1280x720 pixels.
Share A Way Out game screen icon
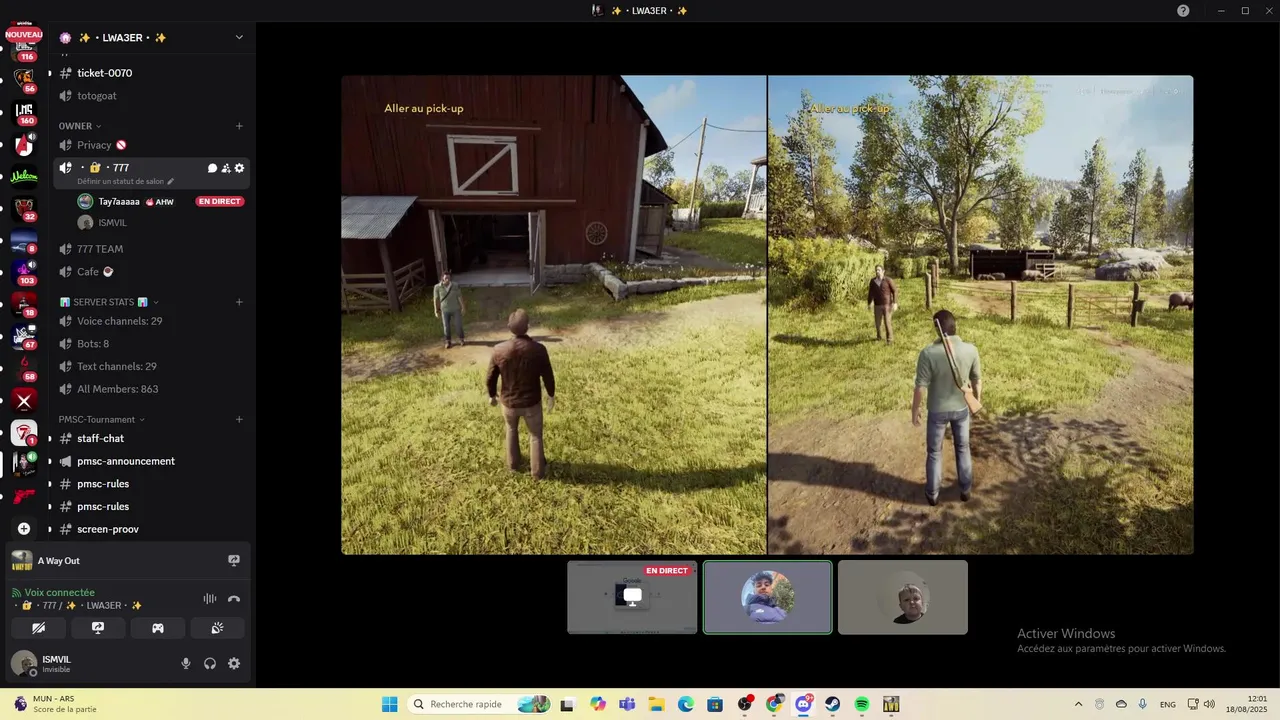click(234, 561)
